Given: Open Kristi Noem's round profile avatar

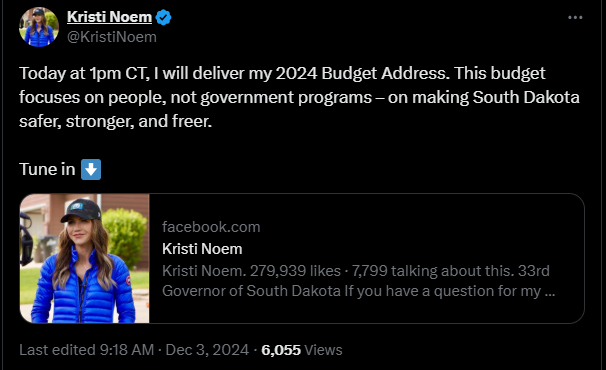Looking at the screenshot, I should click(39, 27).
